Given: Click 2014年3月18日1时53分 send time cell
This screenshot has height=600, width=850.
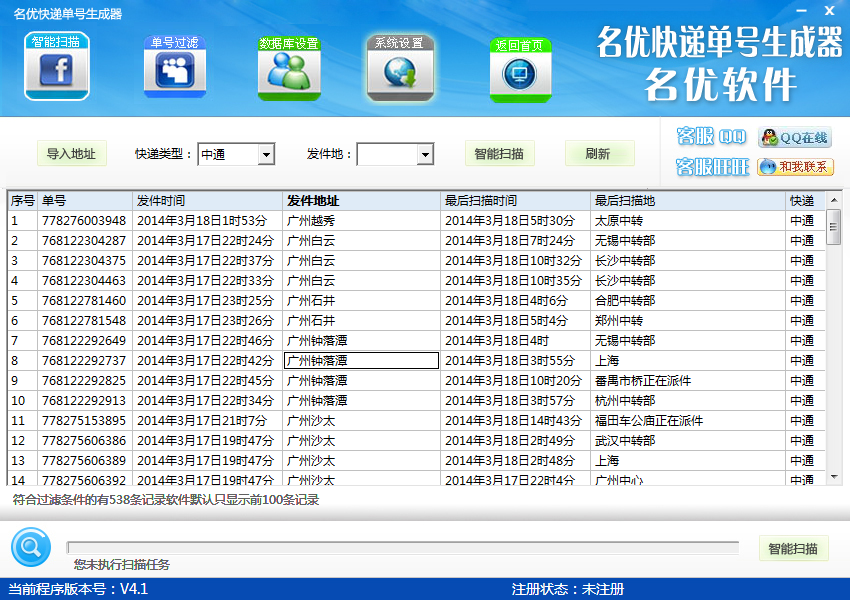Looking at the screenshot, I should pos(208,221).
